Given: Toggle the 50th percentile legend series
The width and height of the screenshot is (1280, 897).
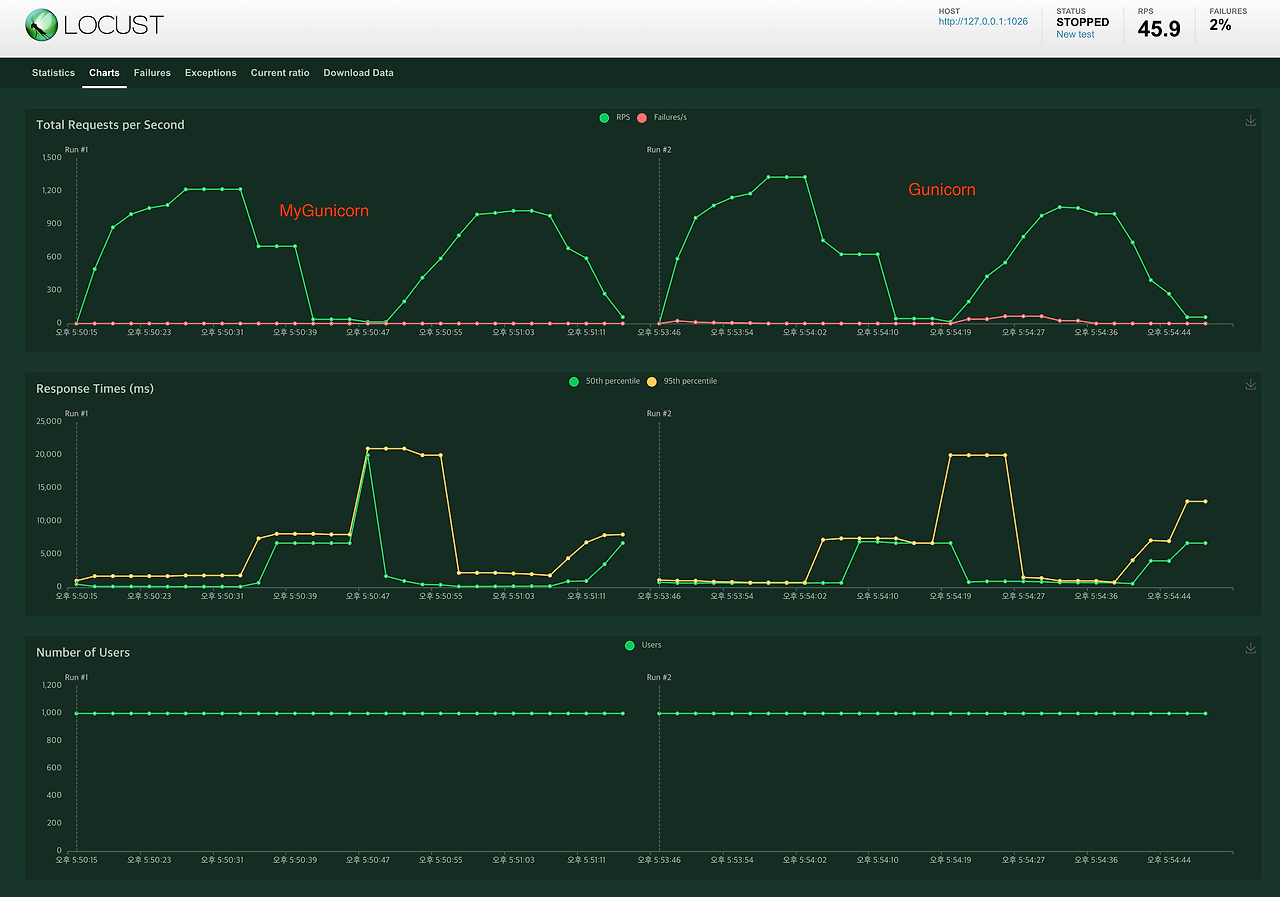Looking at the screenshot, I should point(604,381).
